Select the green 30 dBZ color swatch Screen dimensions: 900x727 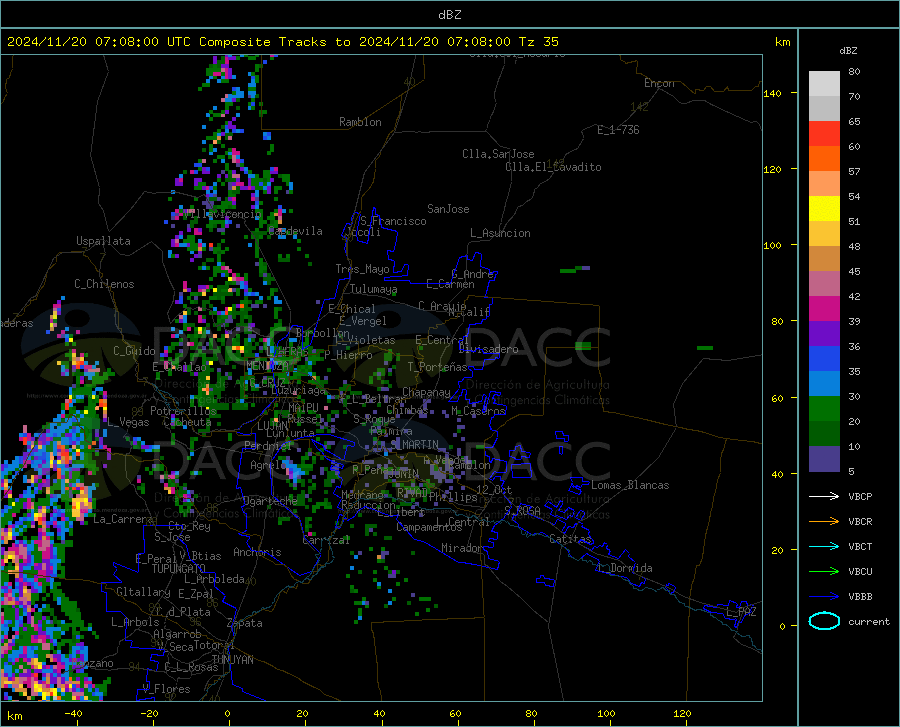(824, 409)
